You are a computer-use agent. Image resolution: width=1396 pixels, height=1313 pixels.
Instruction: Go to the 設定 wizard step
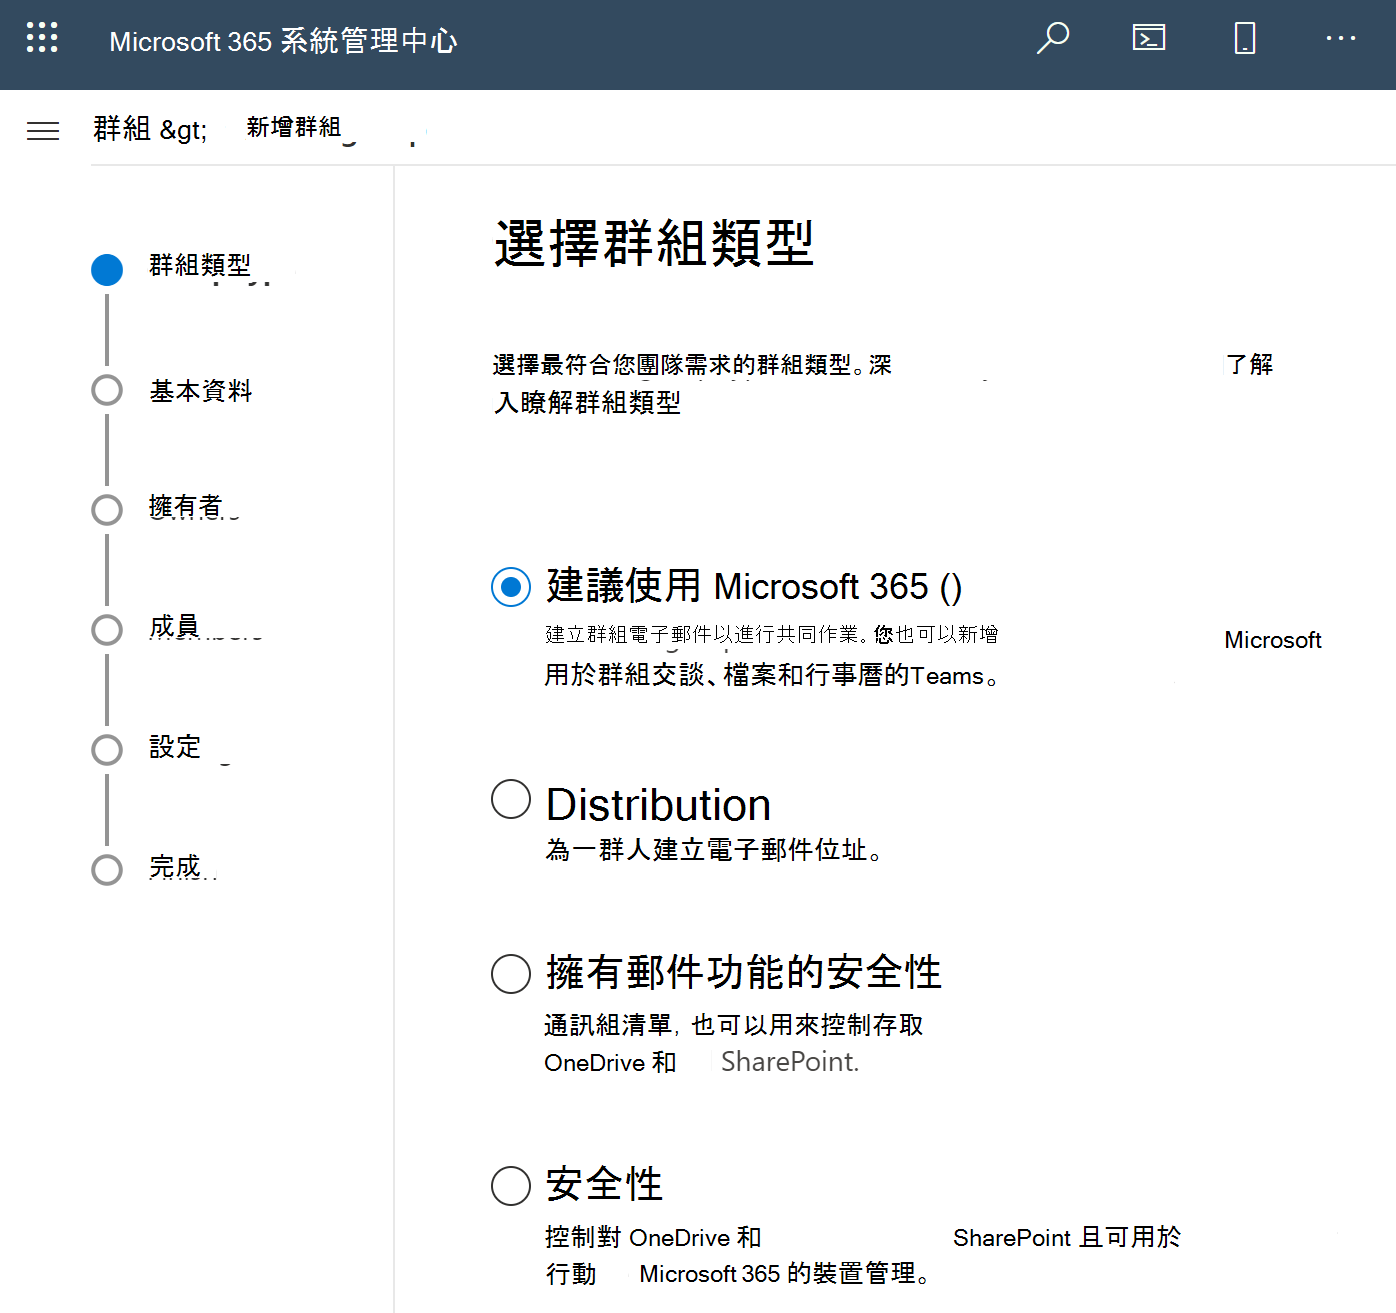tap(175, 746)
